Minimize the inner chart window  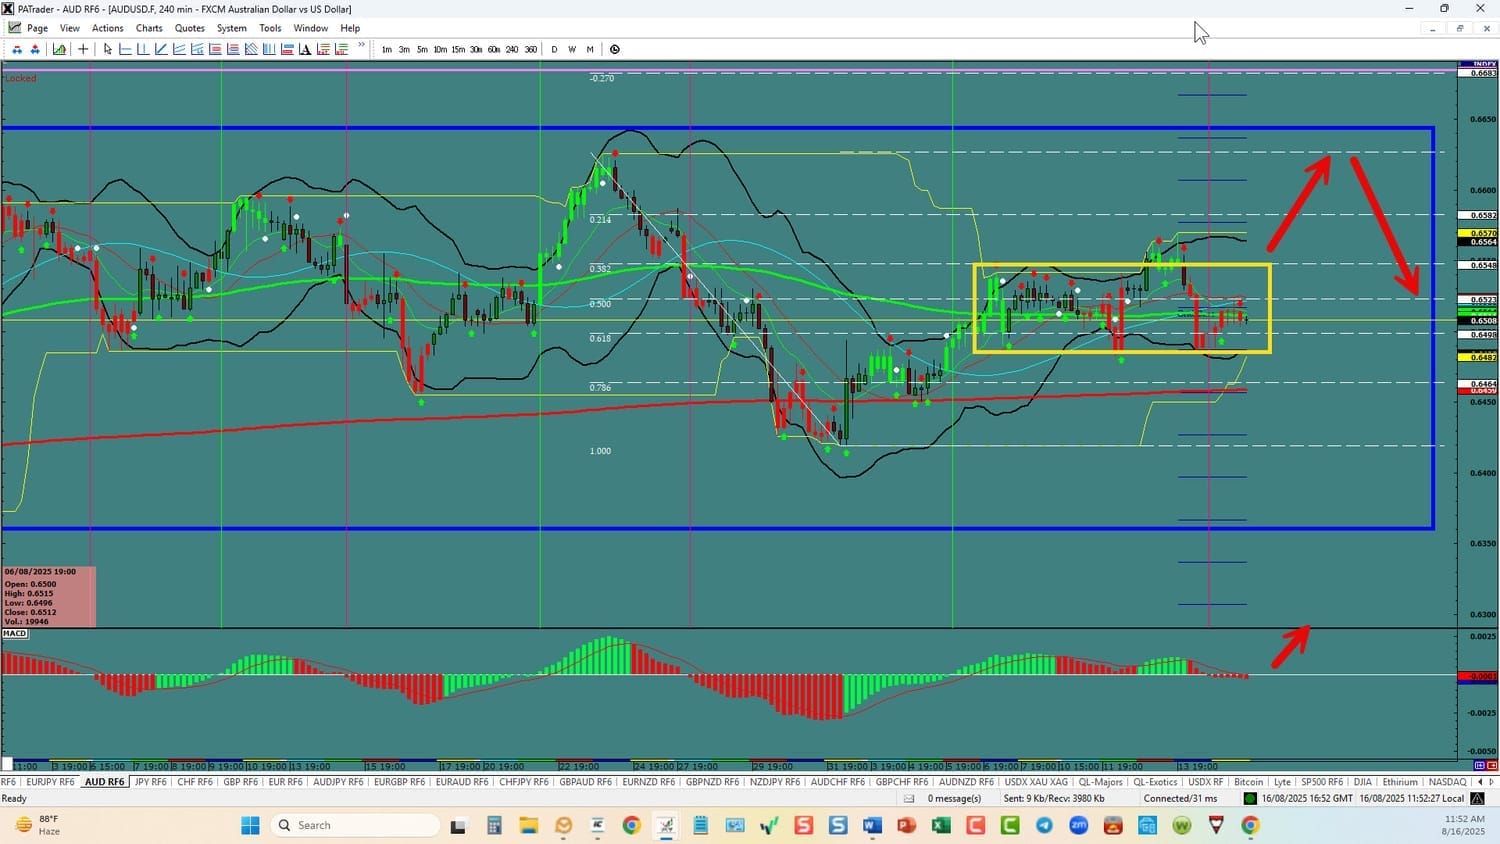pos(1432,29)
